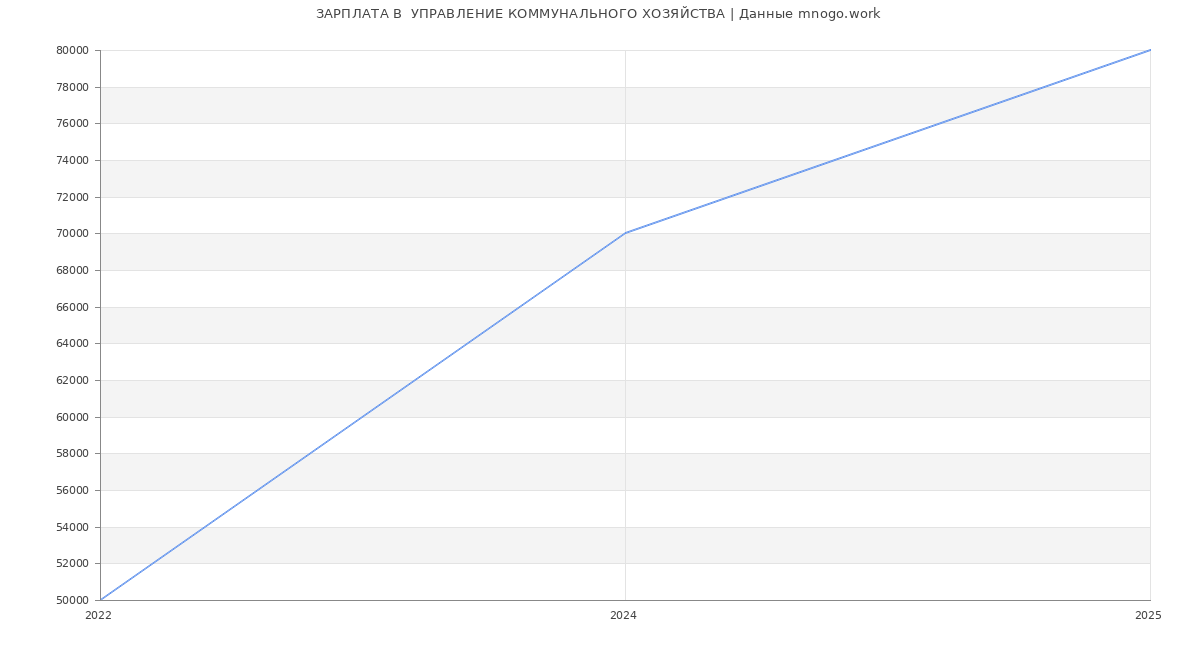
Task: Select the 52000 y-axis label
Action: pos(72,564)
